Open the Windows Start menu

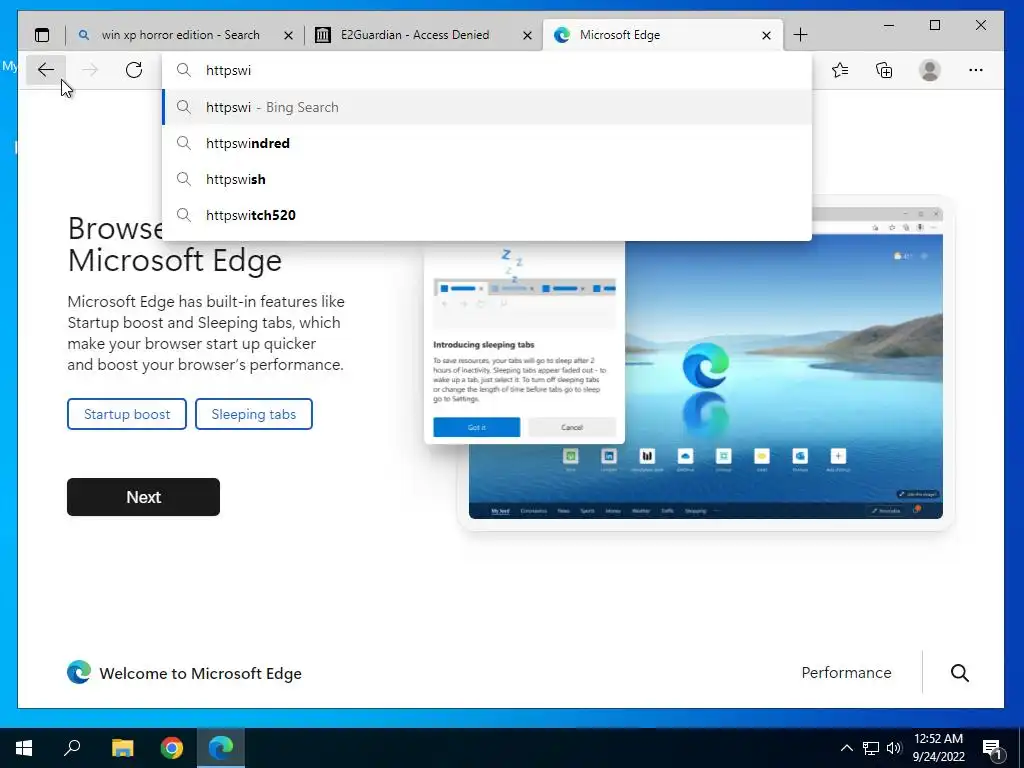coord(24,748)
